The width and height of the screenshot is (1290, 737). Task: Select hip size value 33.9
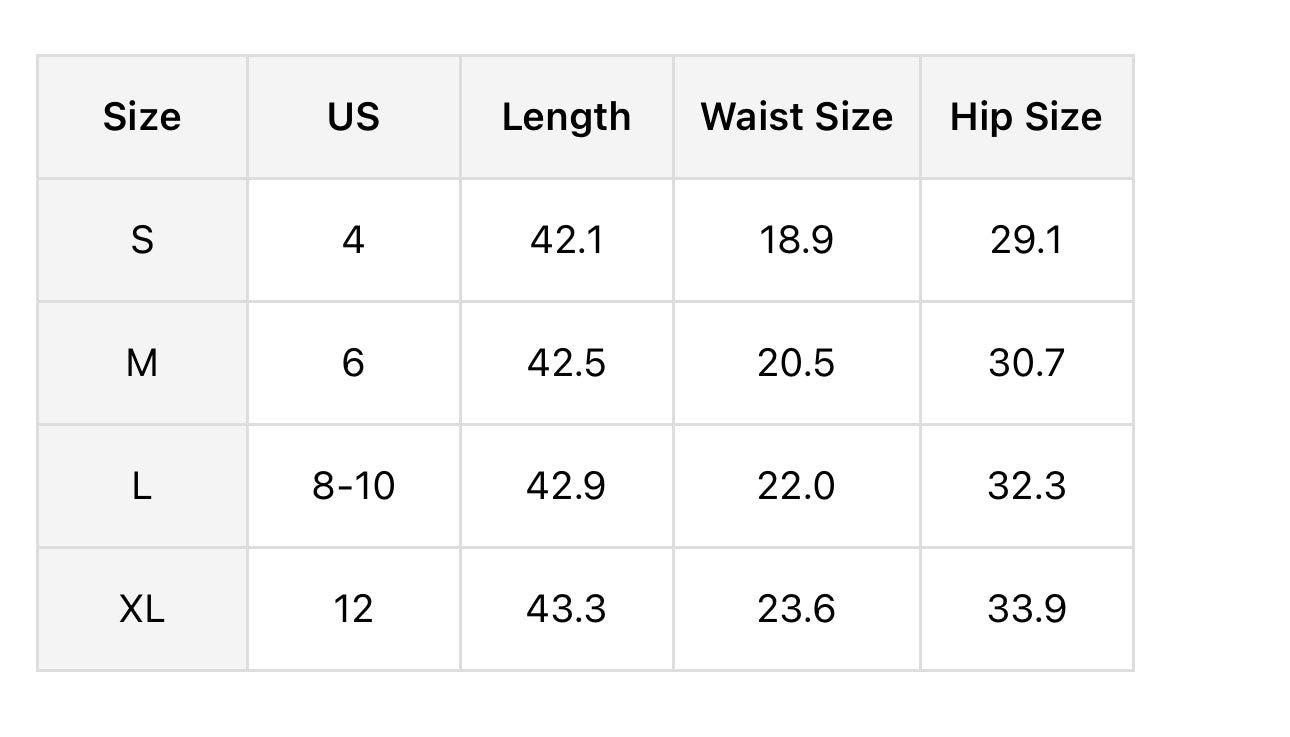click(1026, 609)
